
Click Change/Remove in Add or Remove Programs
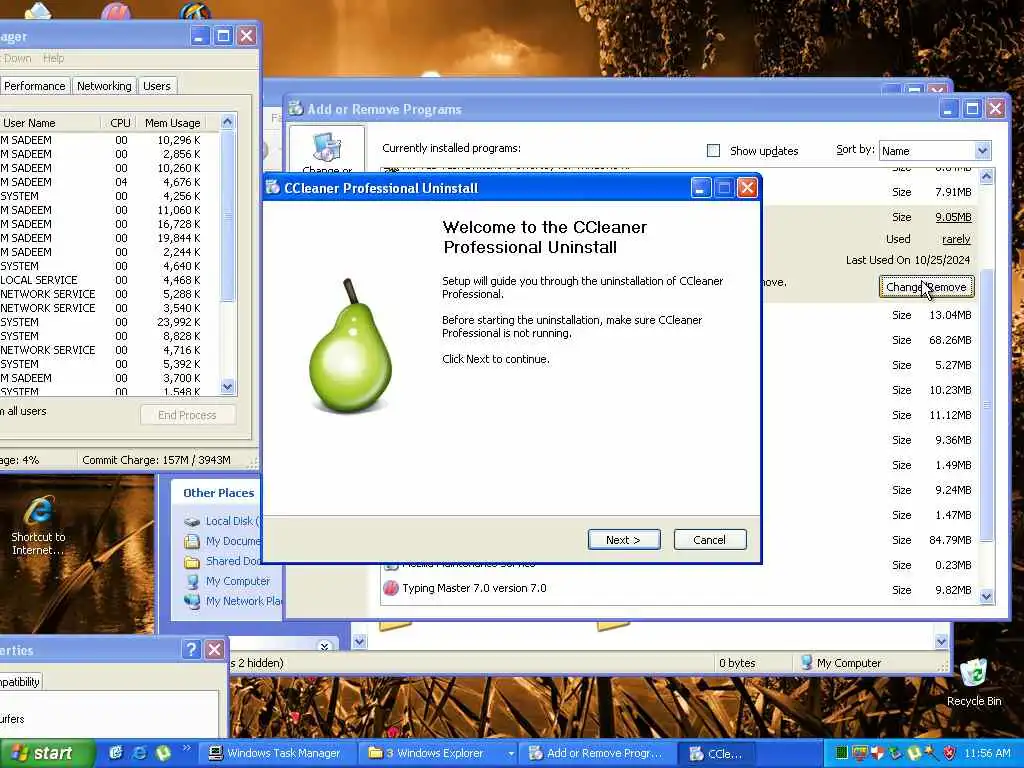[926, 287]
